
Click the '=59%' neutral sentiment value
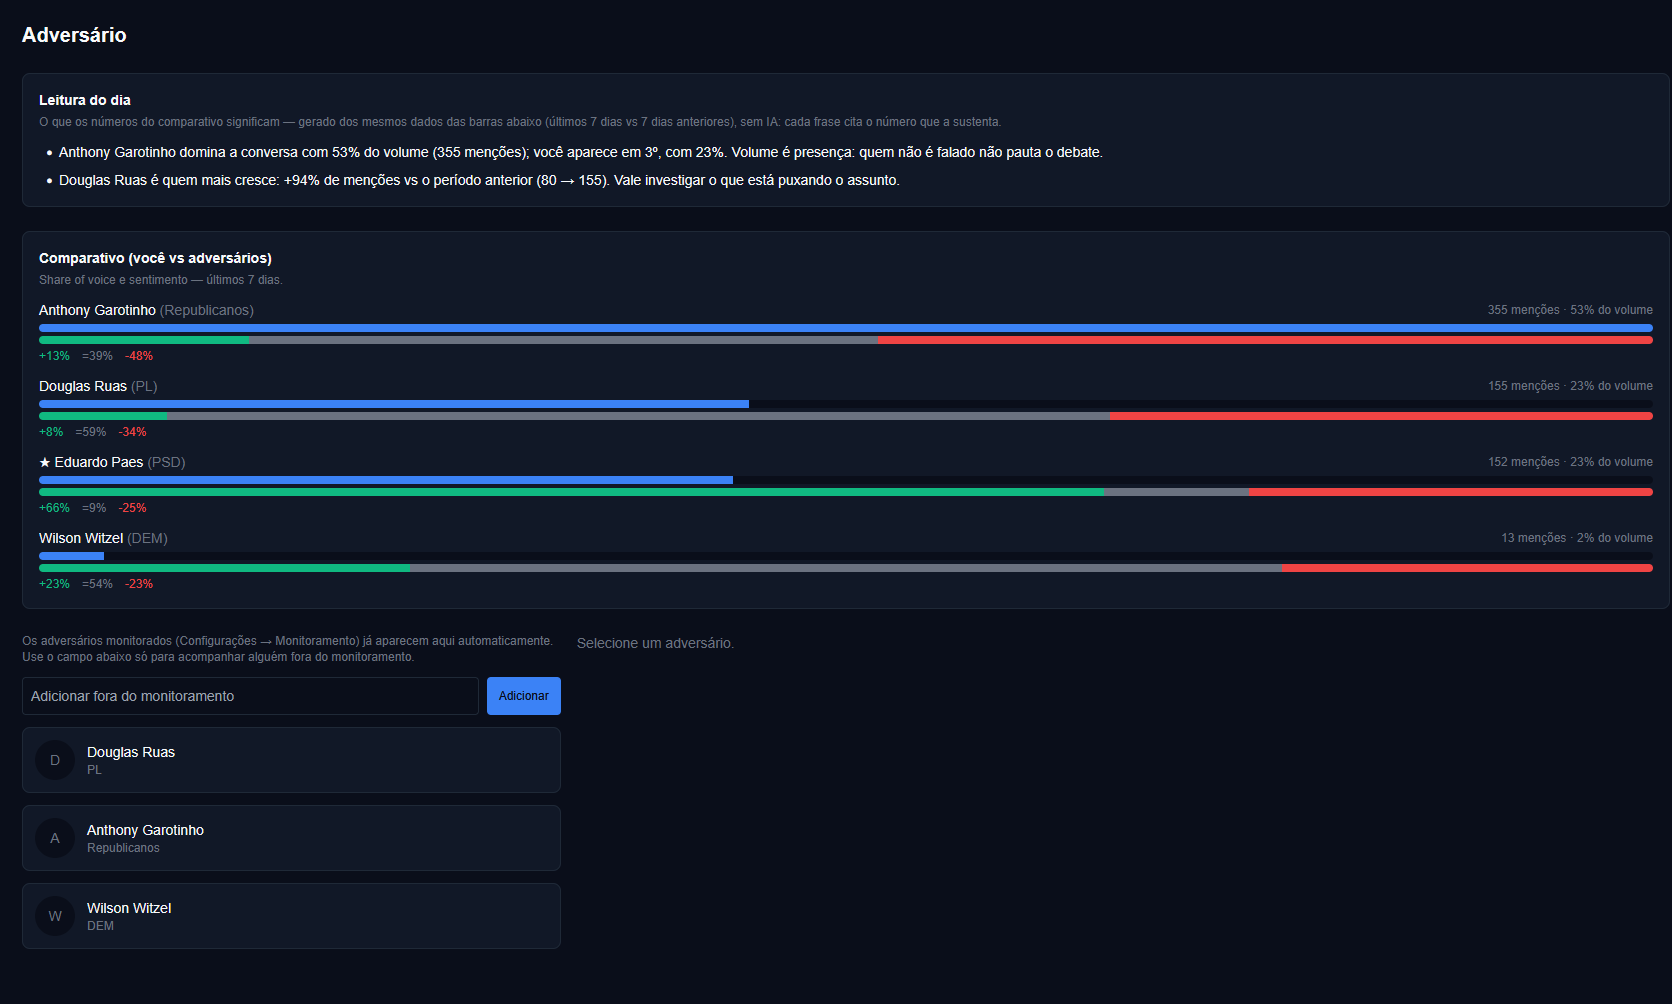pos(91,432)
